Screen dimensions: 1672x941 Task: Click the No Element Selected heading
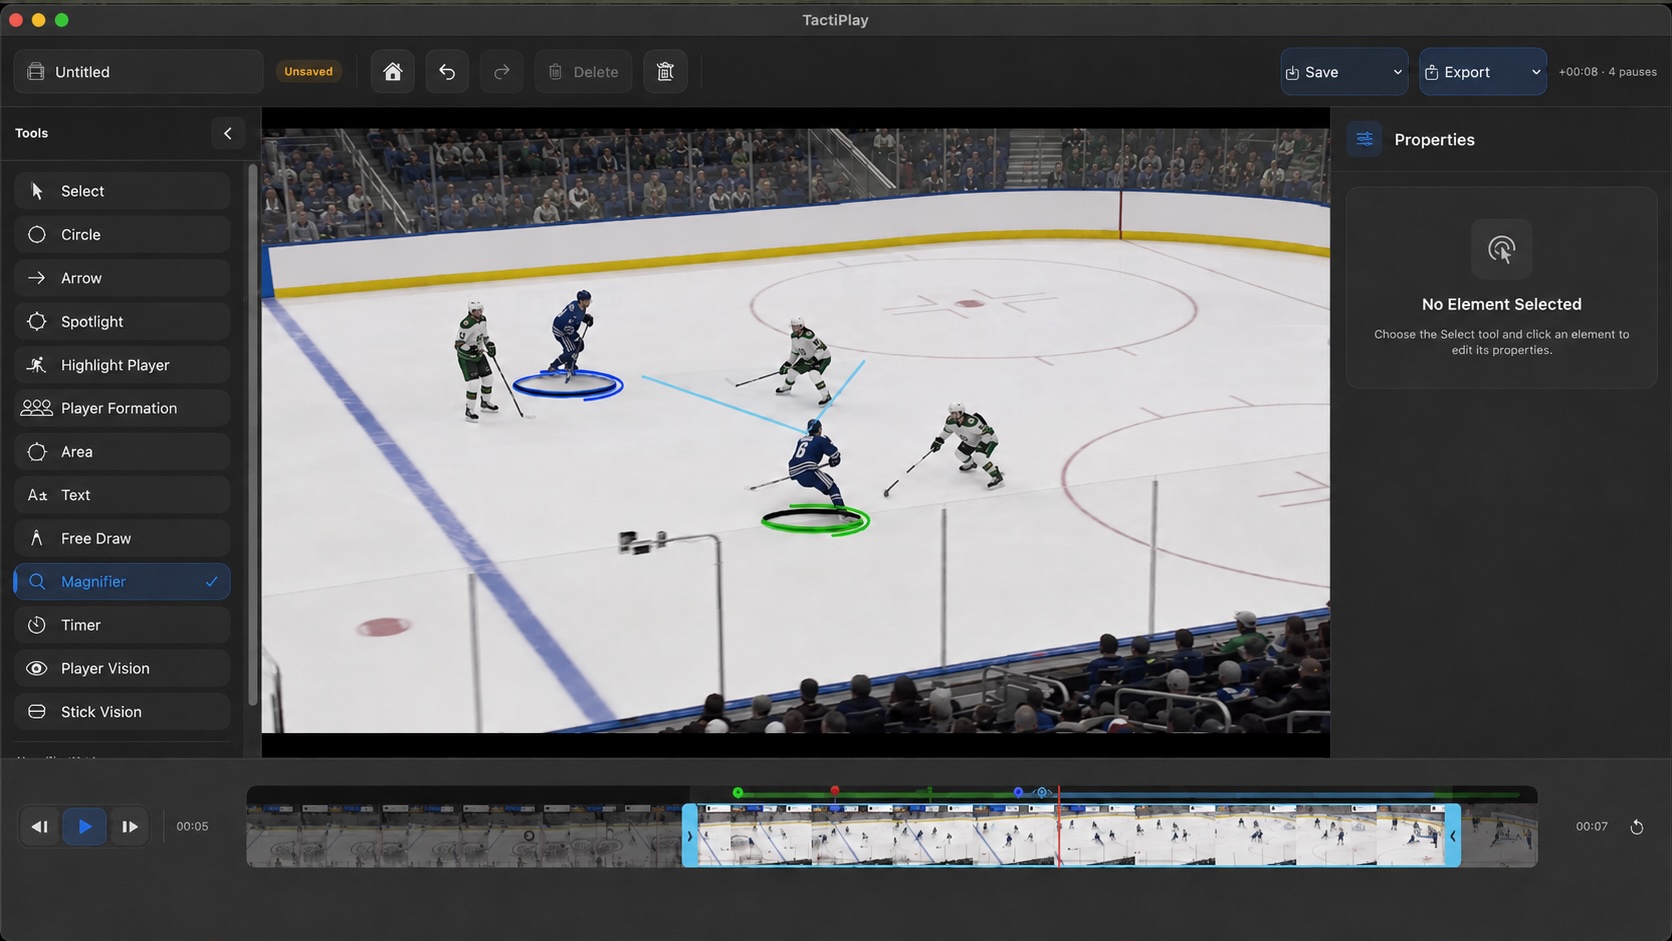1501,304
